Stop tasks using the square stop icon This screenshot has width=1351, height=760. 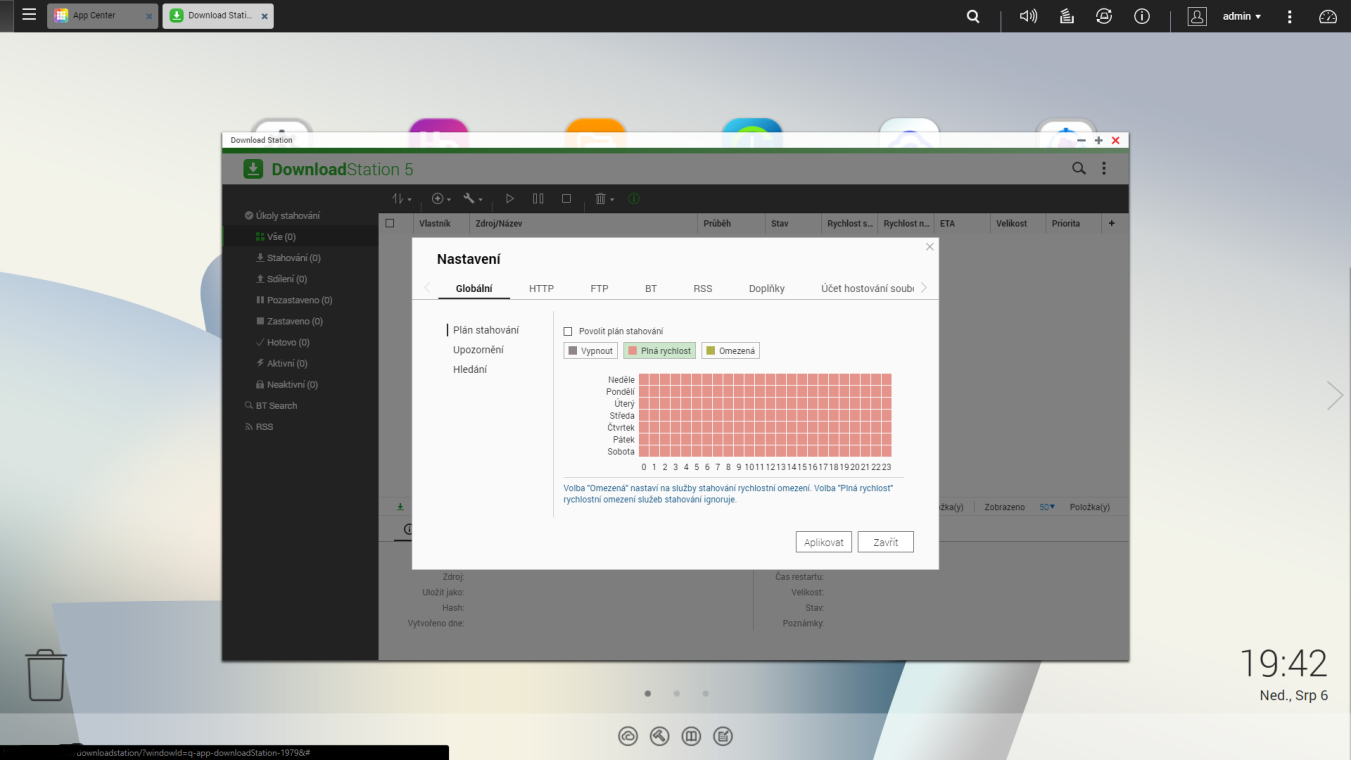tap(566, 199)
